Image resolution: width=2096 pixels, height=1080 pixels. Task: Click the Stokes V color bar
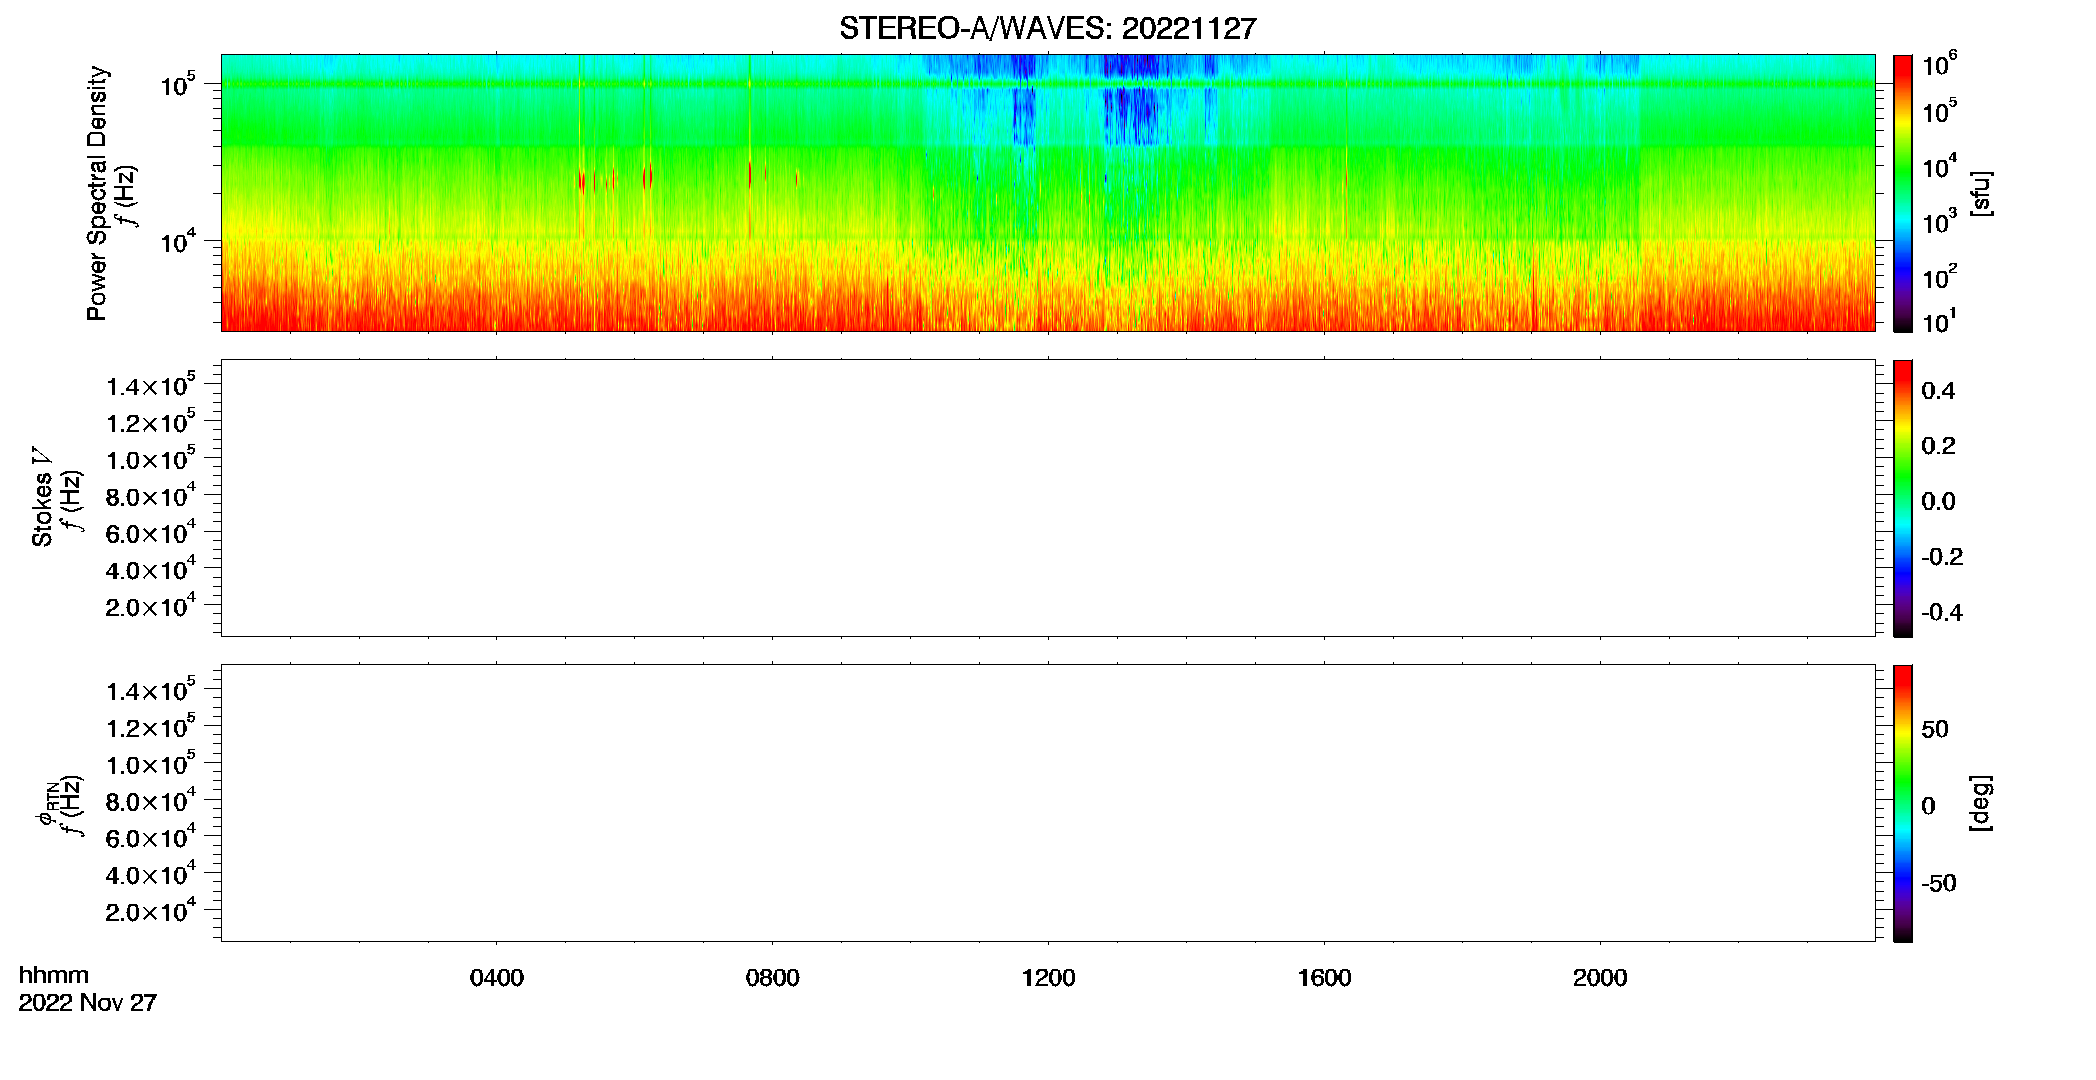pyautogui.click(x=1903, y=498)
